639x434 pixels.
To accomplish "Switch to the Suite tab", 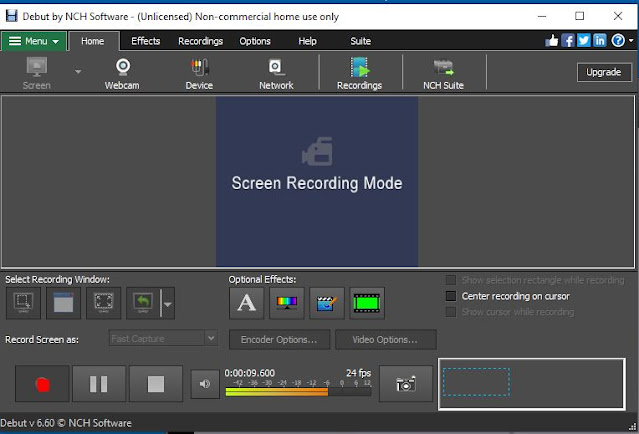I will tap(361, 41).
